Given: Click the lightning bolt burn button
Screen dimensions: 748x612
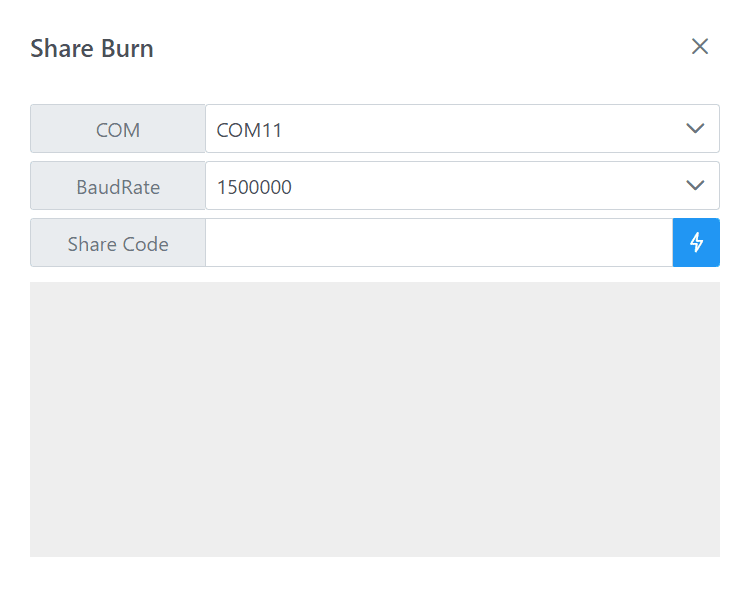Looking at the screenshot, I should tap(696, 242).
